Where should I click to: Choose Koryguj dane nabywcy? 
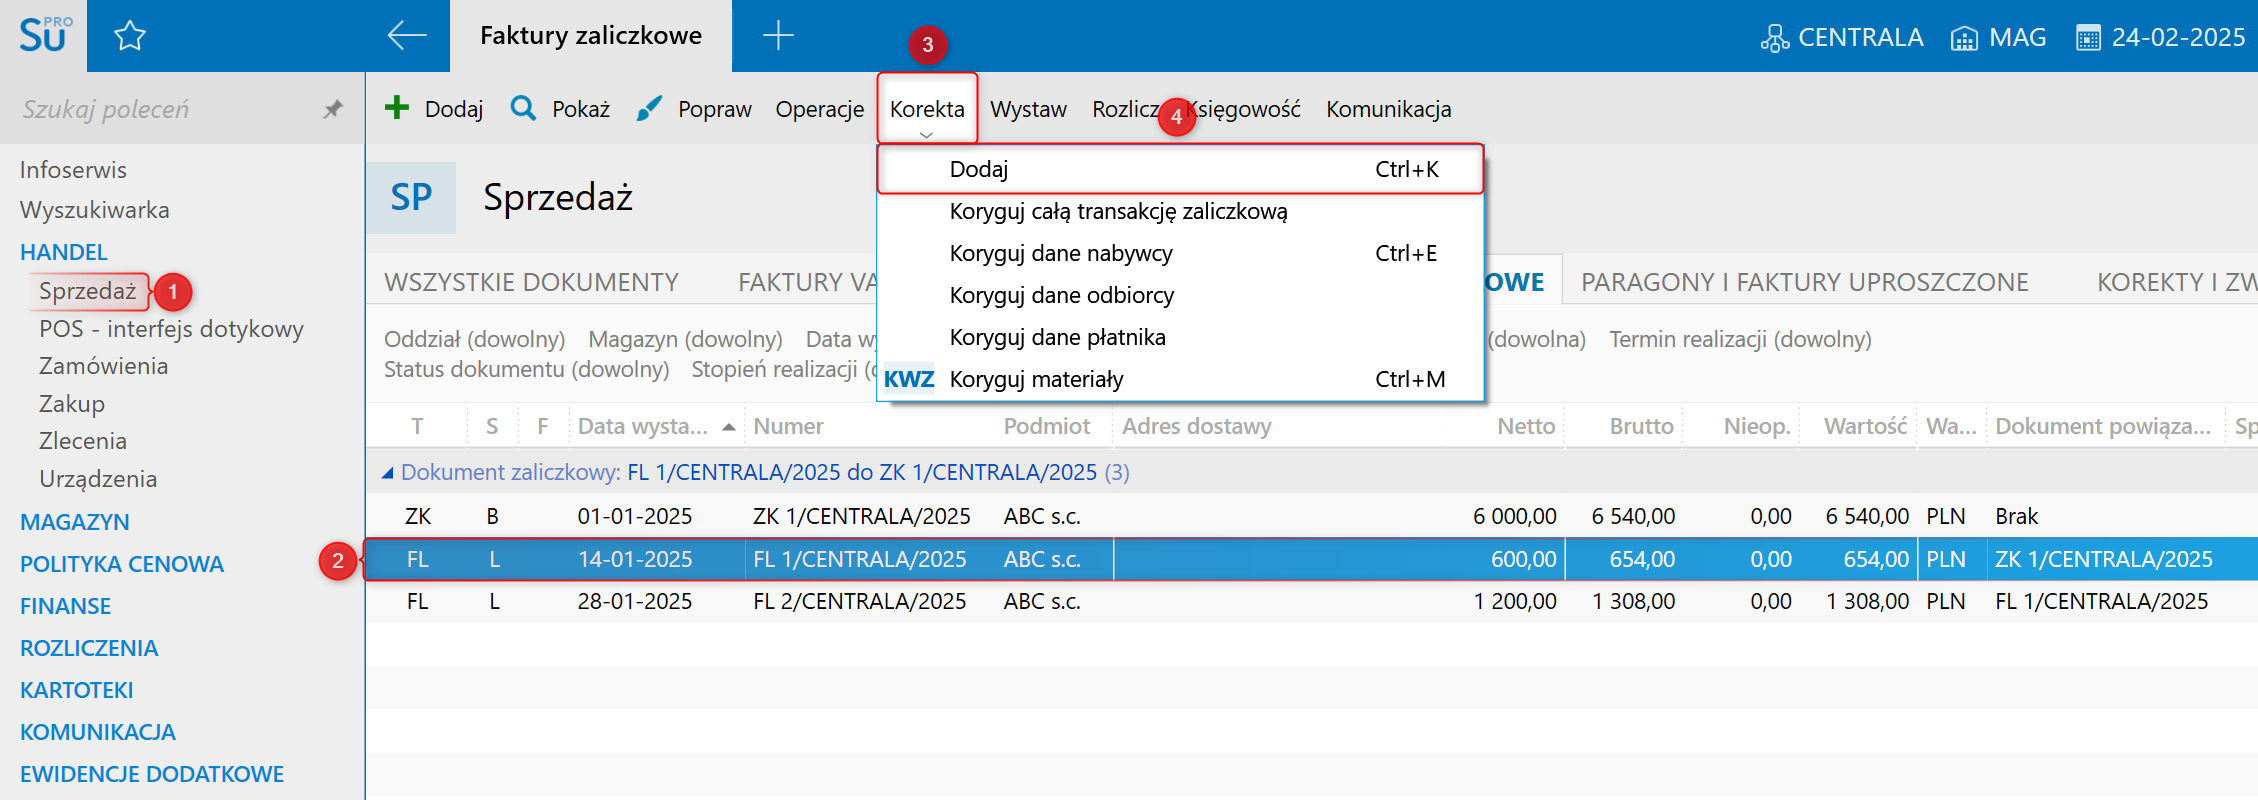(x=1180, y=253)
